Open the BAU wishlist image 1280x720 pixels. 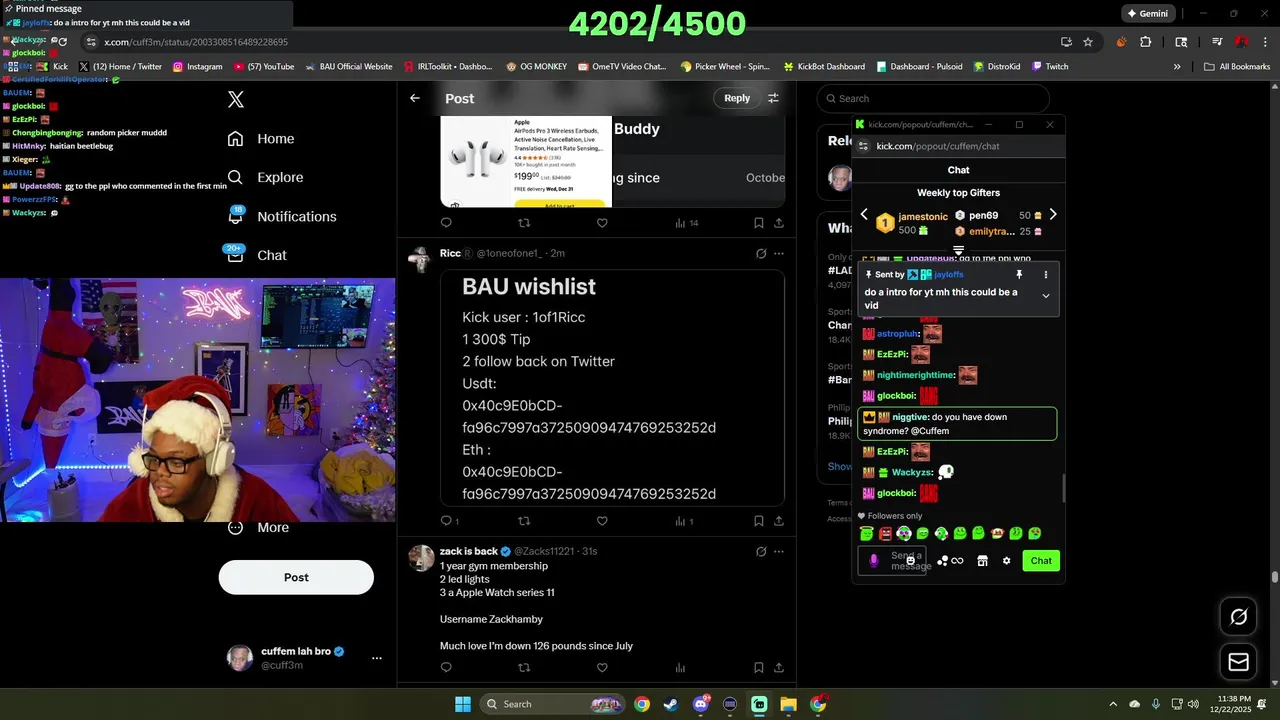tap(612, 388)
